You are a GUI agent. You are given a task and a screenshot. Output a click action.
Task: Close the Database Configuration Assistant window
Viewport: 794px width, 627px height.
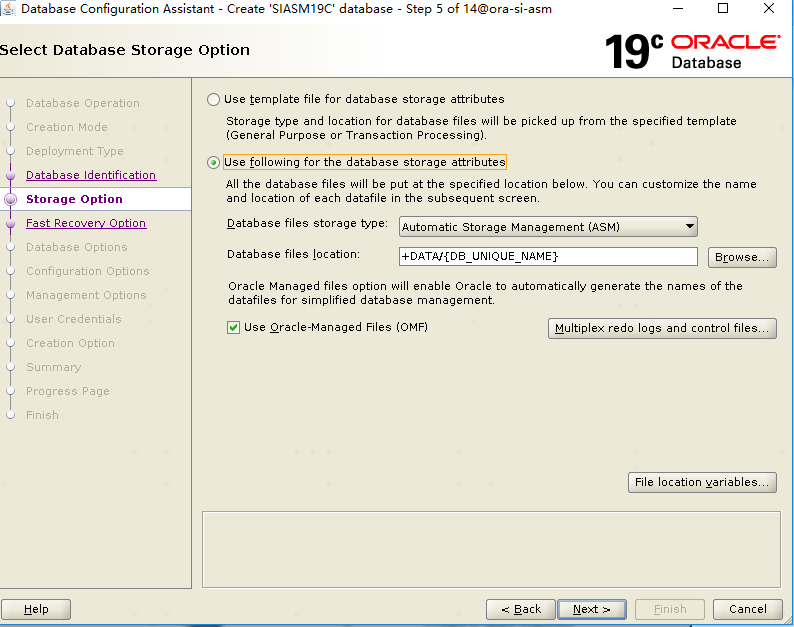[769, 9]
